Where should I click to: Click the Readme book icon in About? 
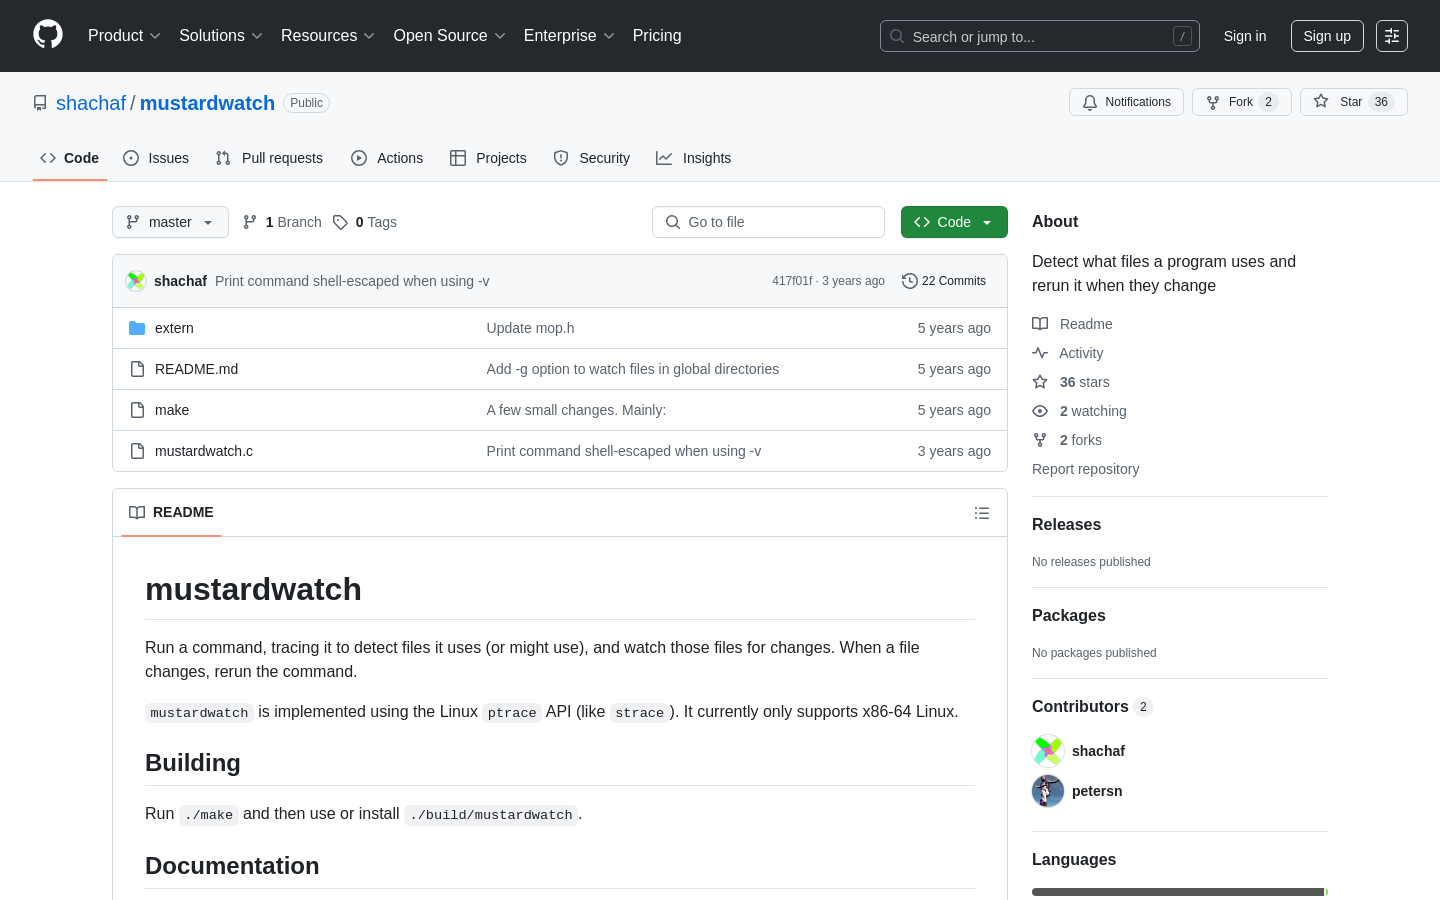coord(1040,324)
